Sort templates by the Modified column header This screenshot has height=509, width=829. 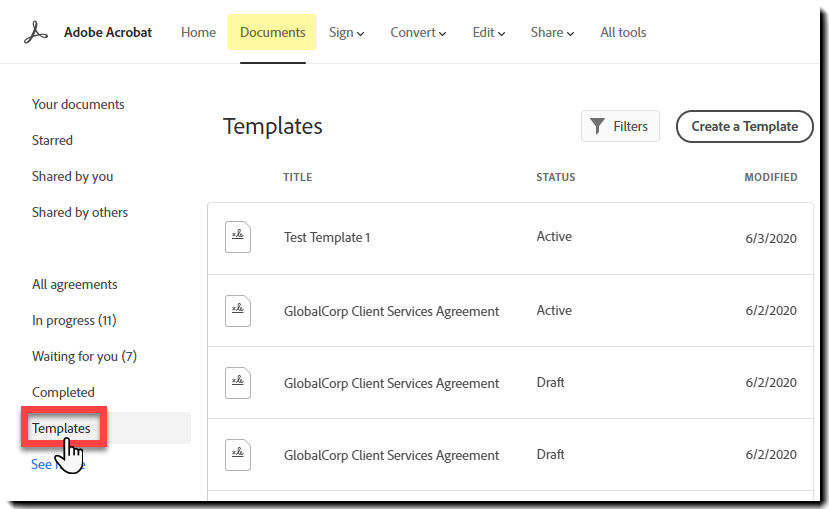[x=770, y=177]
